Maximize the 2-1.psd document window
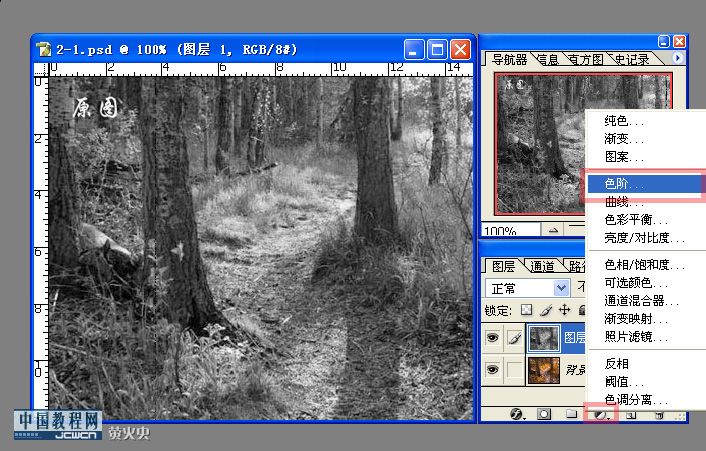Viewport: 706px width, 451px height. click(437, 49)
